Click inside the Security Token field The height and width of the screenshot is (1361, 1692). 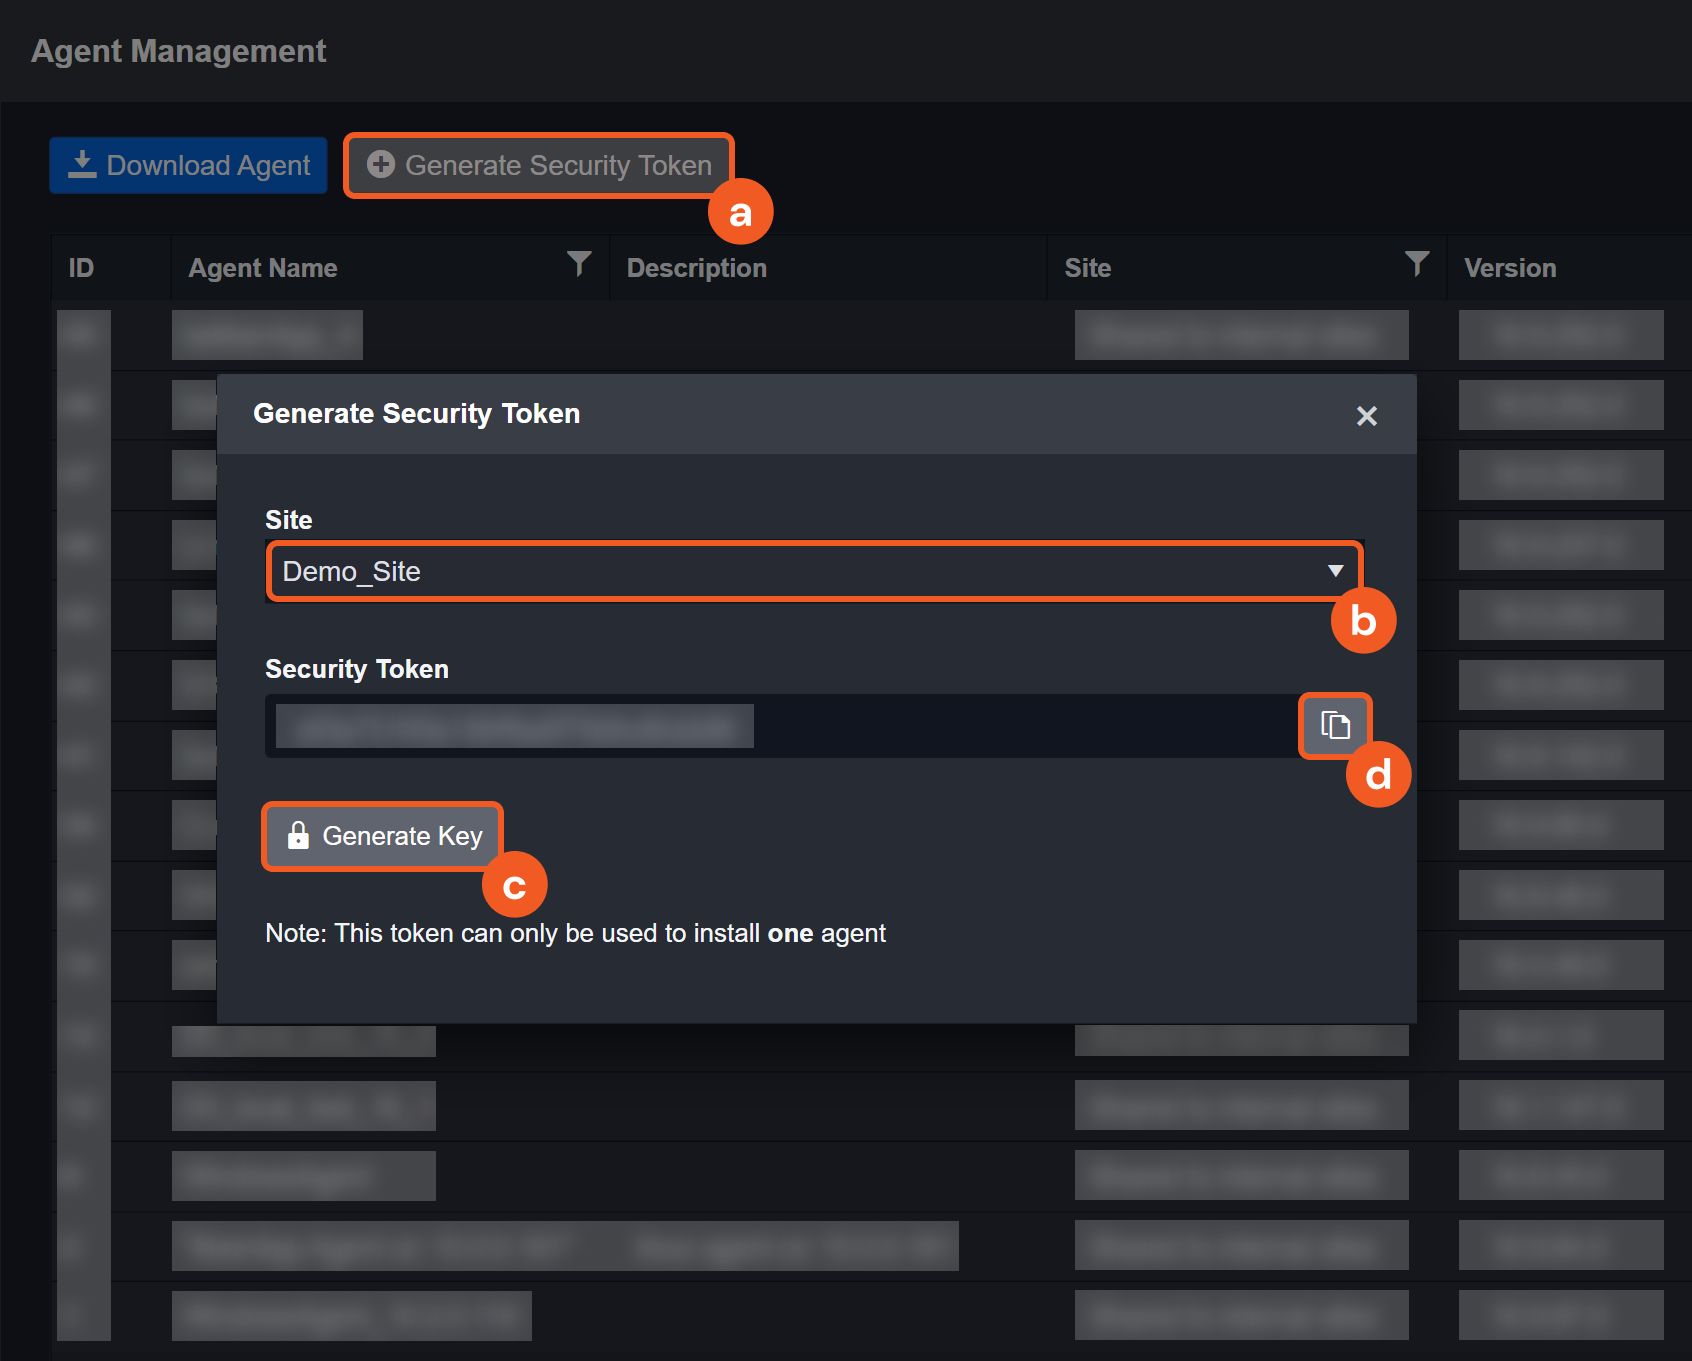coord(780,726)
